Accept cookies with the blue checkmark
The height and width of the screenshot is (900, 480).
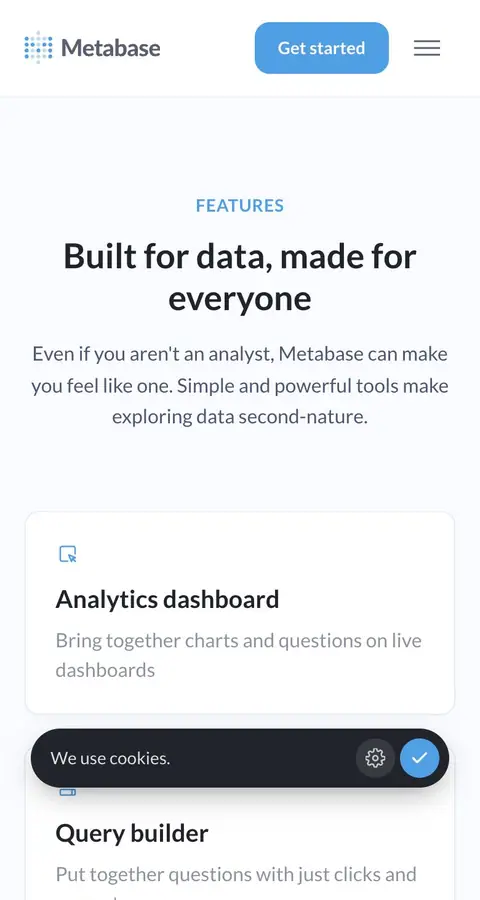(x=420, y=758)
